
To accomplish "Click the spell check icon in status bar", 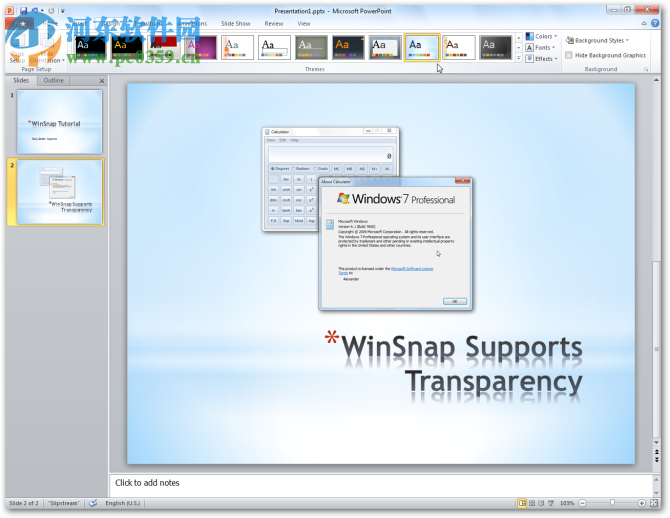I will point(93,503).
